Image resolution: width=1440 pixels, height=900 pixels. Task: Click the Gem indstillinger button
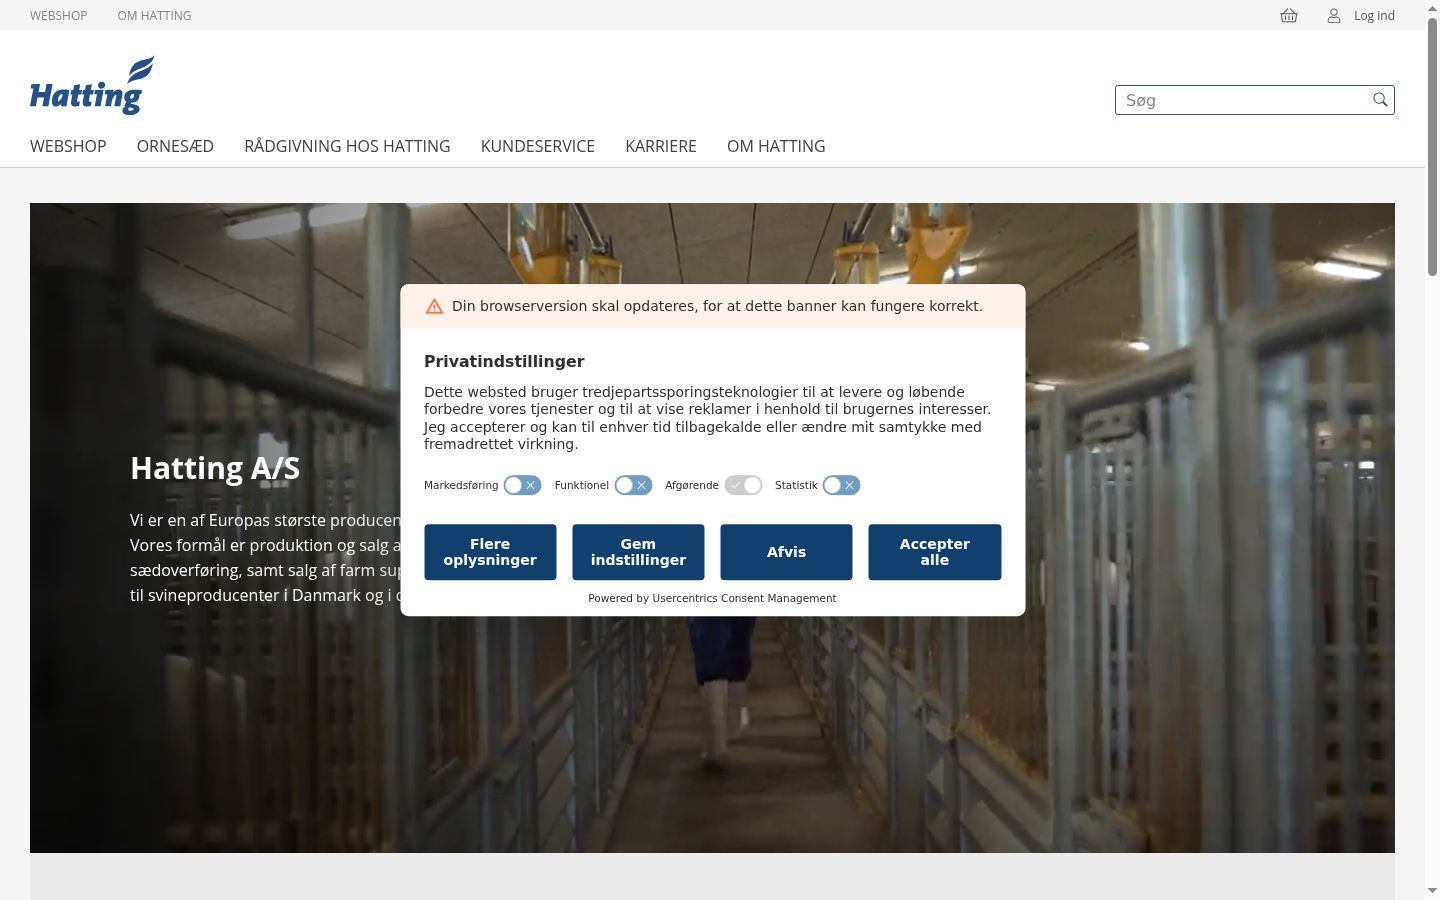pos(638,552)
